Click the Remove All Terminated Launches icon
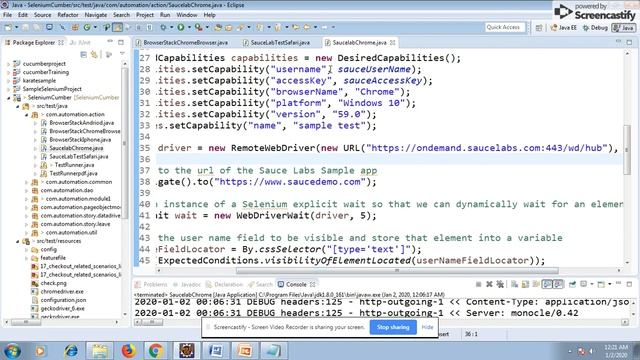The height and width of the screenshot is (360, 640). pyautogui.click(x=500, y=284)
